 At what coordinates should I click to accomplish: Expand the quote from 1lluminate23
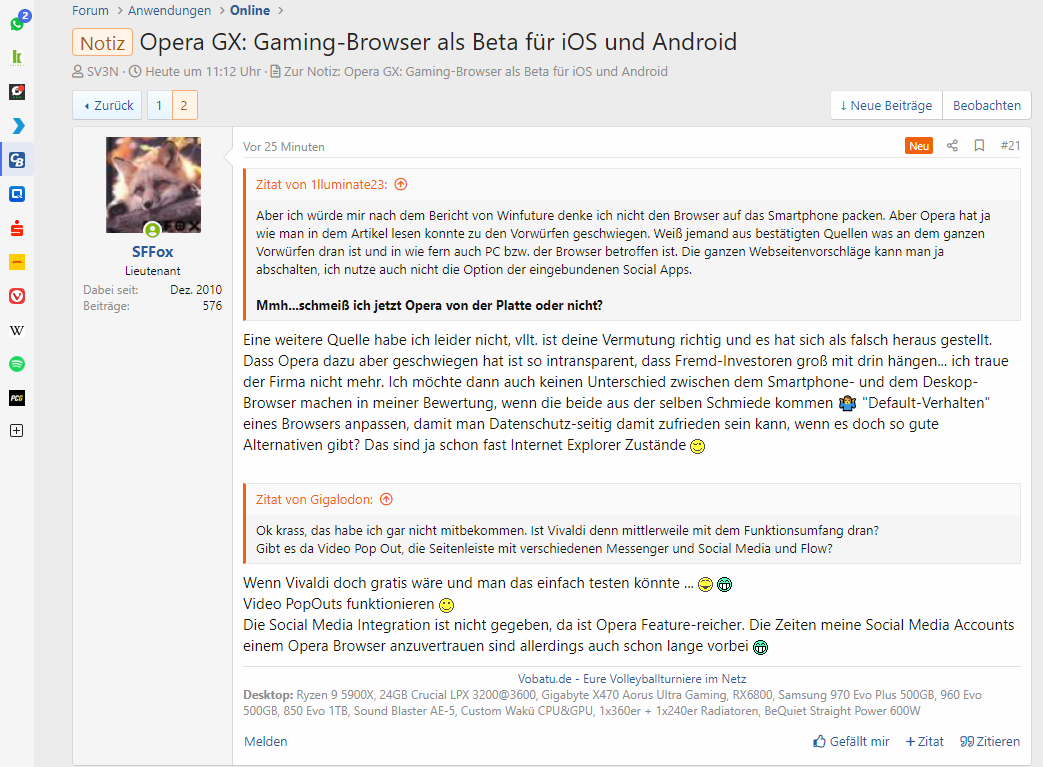point(400,184)
